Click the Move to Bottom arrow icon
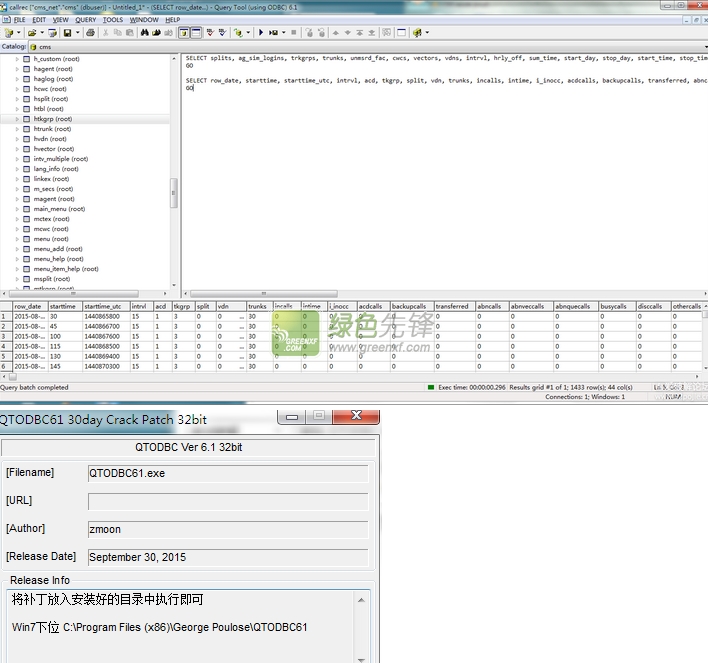This screenshot has height=663, width=708. [x=372, y=33]
